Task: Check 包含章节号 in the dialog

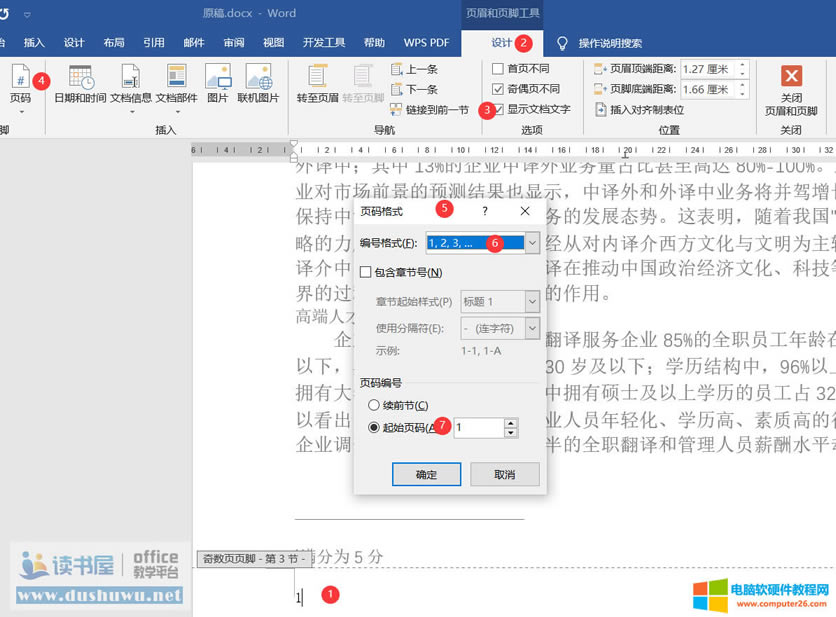Action: click(x=366, y=272)
